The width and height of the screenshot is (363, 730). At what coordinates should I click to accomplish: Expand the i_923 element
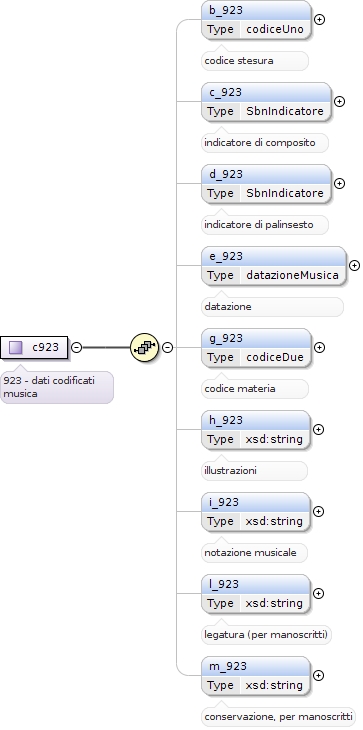(318, 511)
